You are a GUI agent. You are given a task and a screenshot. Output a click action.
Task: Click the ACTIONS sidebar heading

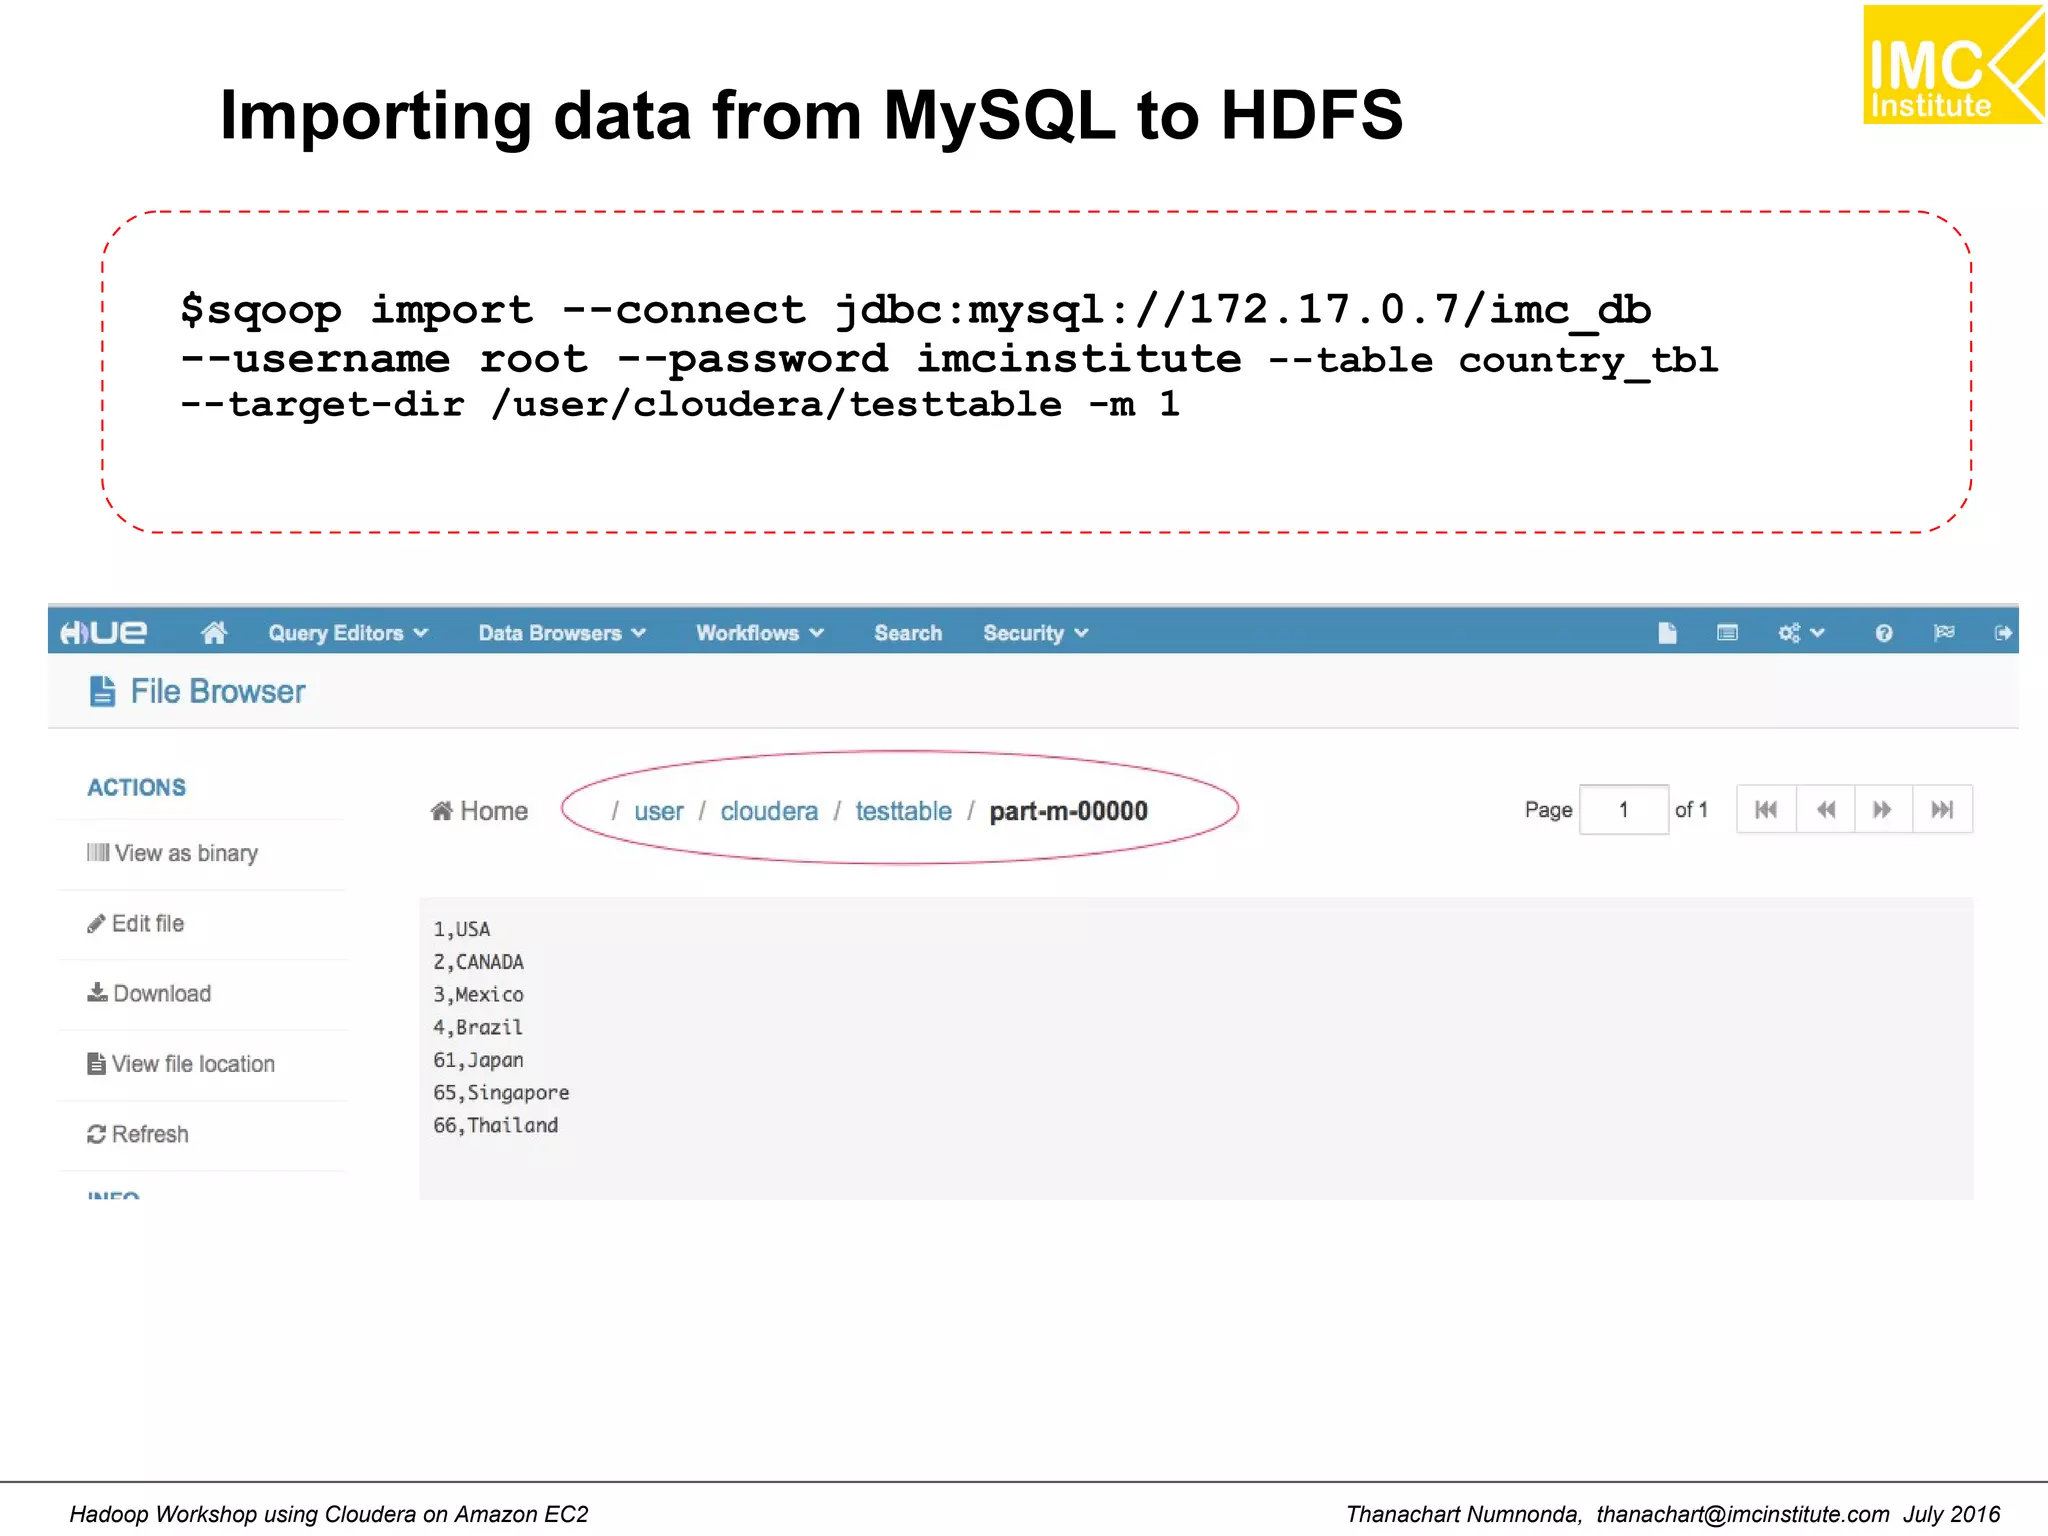click(x=136, y=788)
